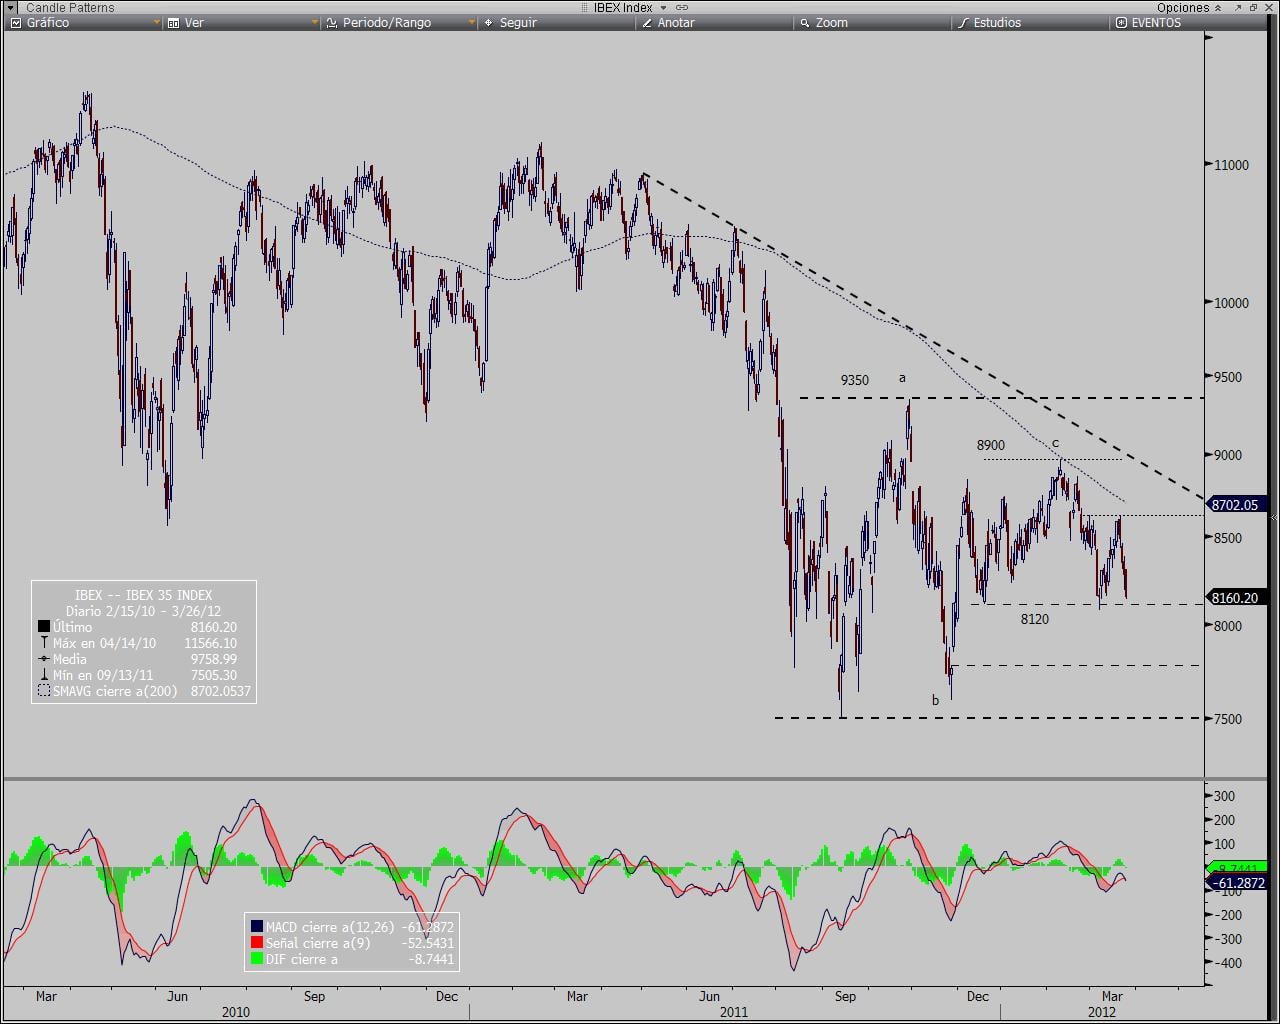Click the Anotar toolbar item
The image size is (1280, 1024).
pos(676,22)
